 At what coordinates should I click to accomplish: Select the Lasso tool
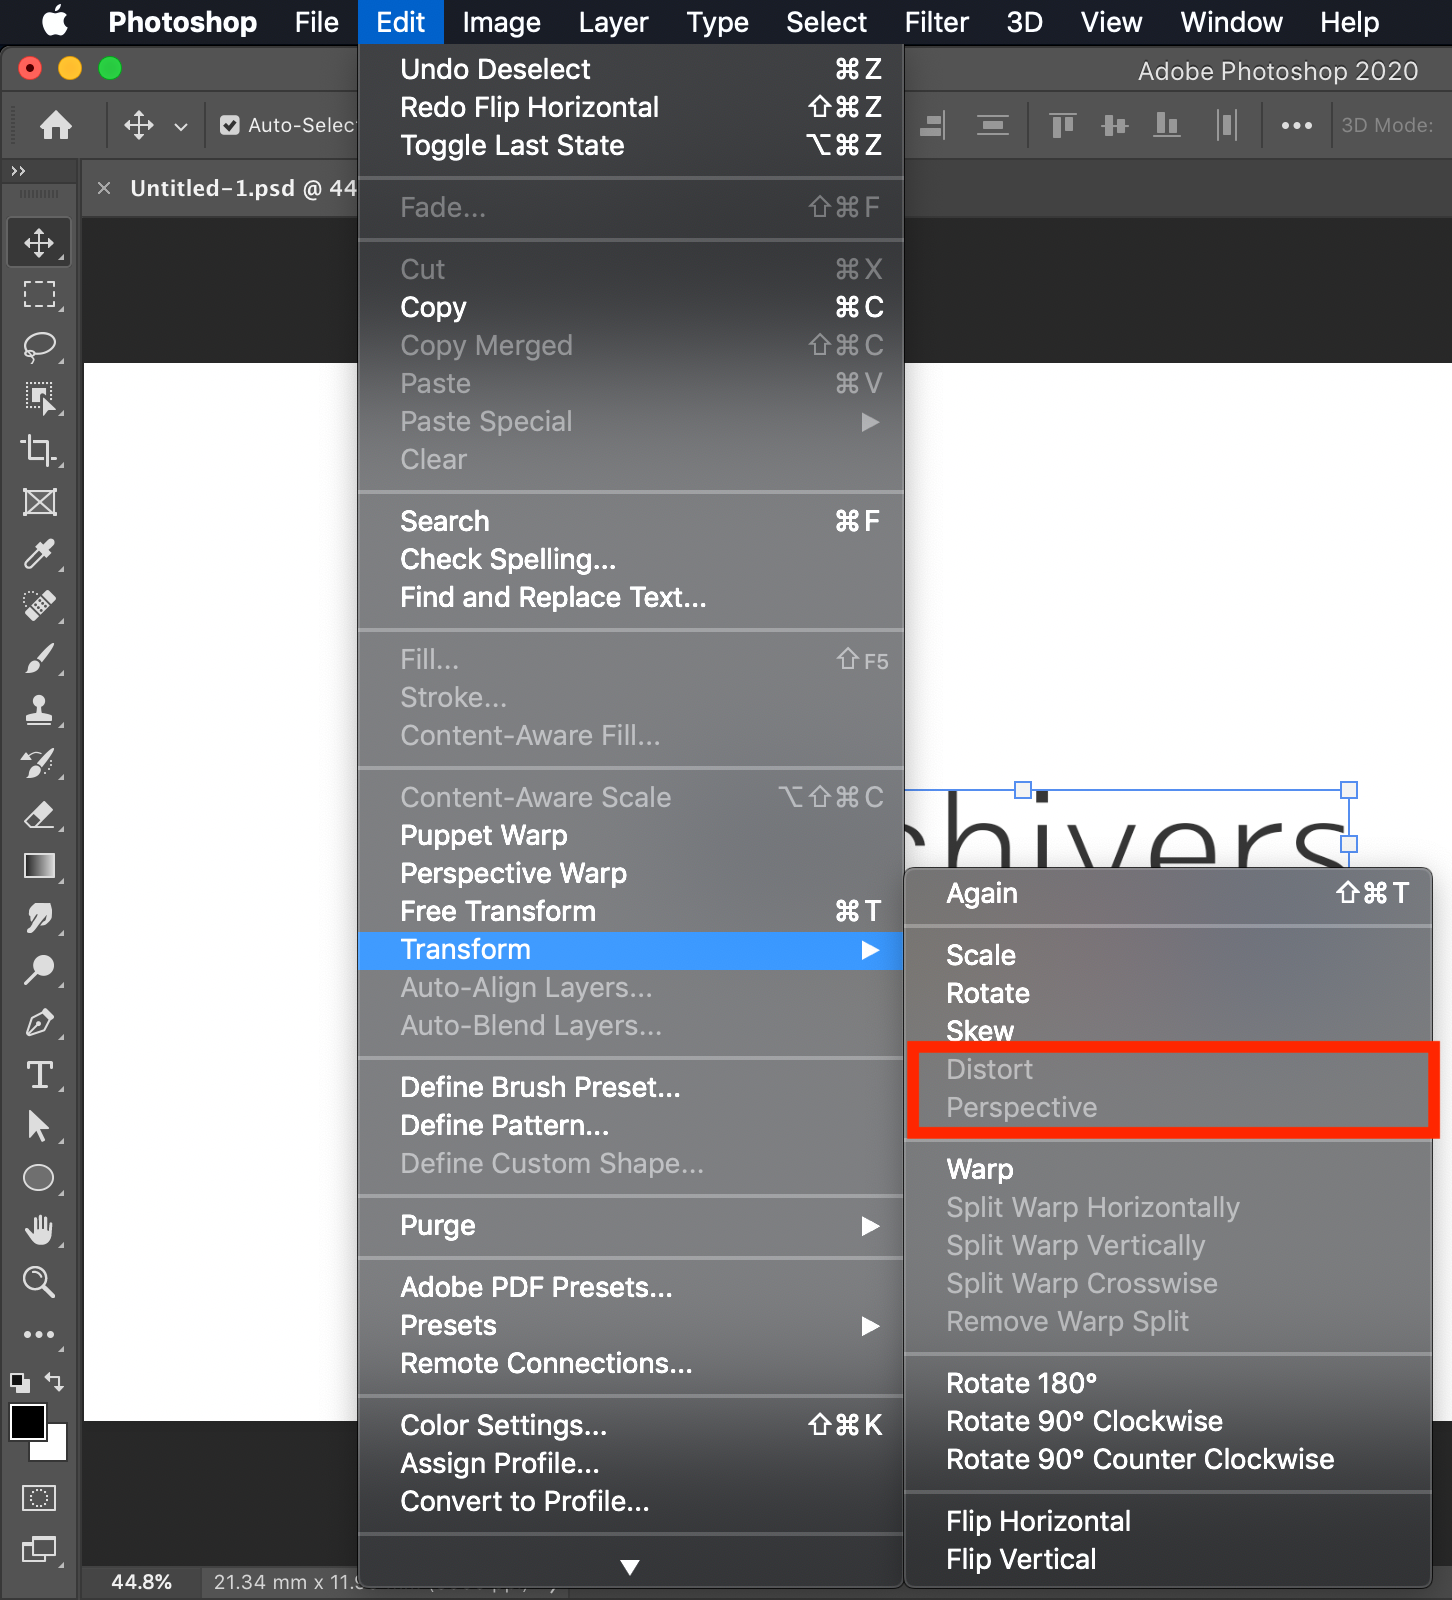pos(39,347)
